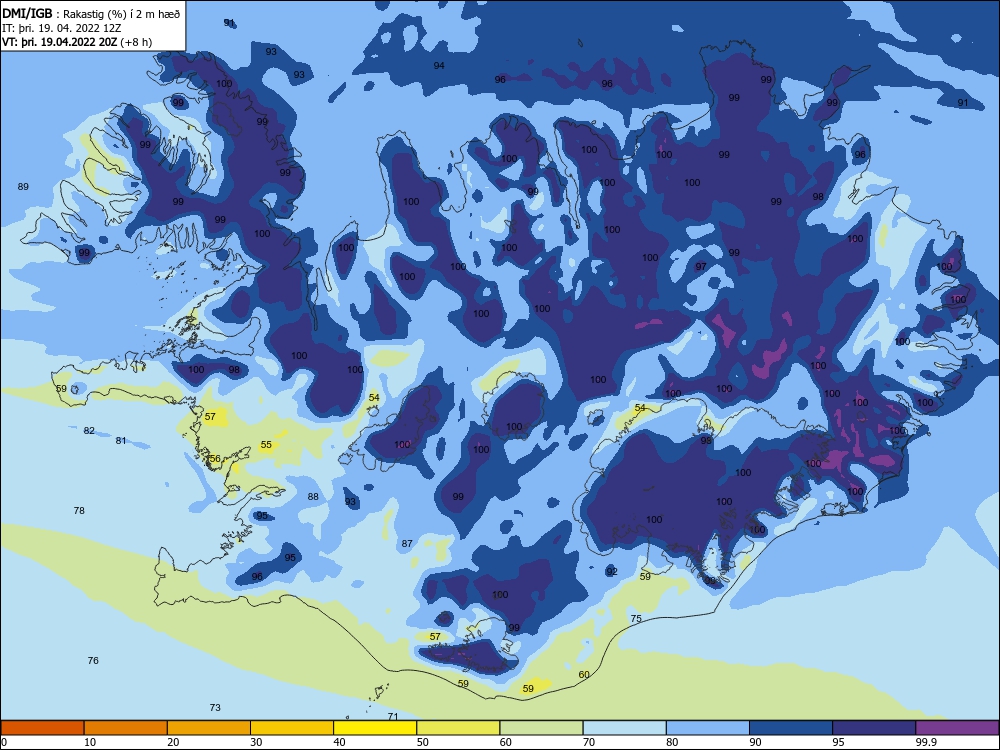The width and height of the screenshot is (1000, 750).
Task: Click the humidity value 92 on the map
Action: [612, 571]
